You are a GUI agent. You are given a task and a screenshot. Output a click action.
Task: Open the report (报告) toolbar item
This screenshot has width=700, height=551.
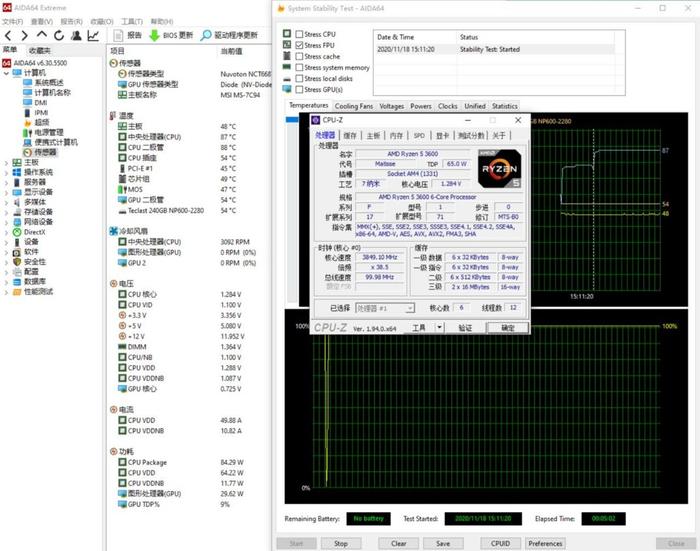coord(128,35)
